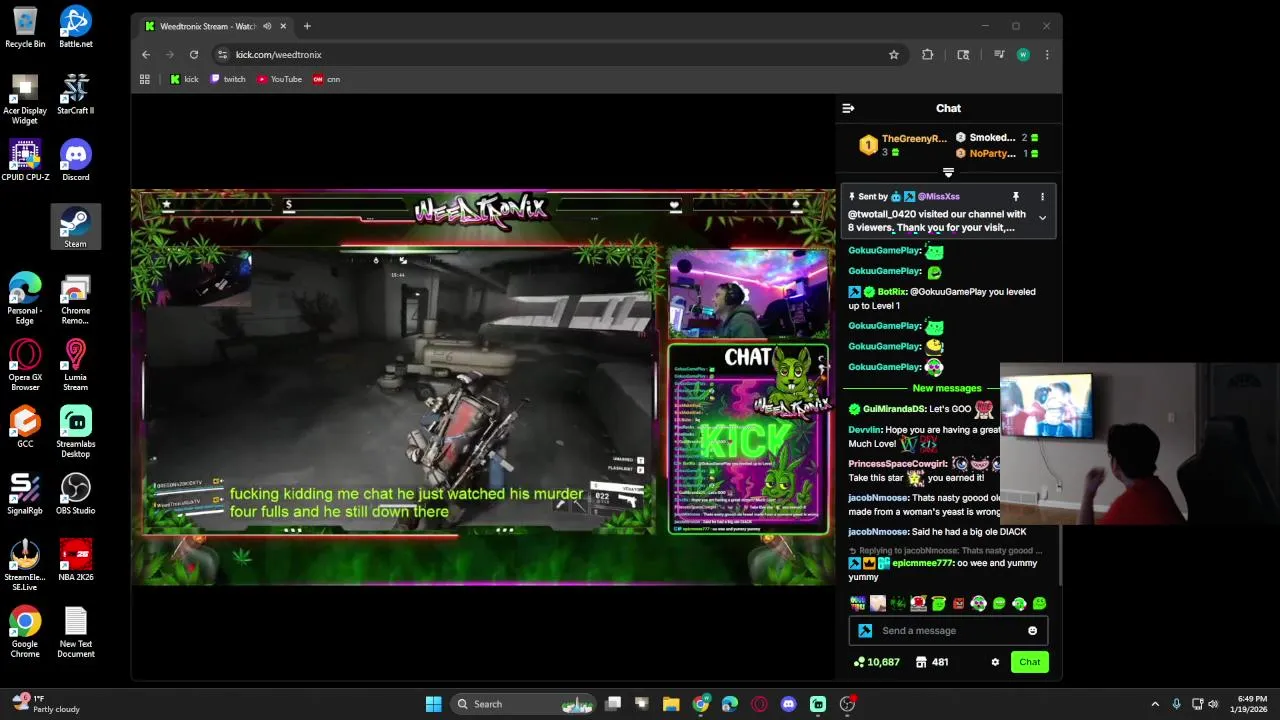Click Smoked... leaderboard entry
This screenshot has height=720, width=1280.
click(x=996, y=137)
